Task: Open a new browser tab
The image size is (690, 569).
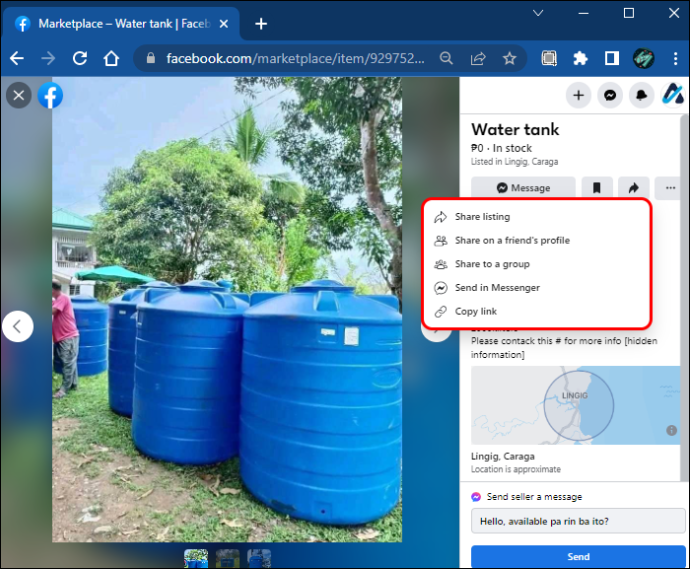Action: click(261, 23)
